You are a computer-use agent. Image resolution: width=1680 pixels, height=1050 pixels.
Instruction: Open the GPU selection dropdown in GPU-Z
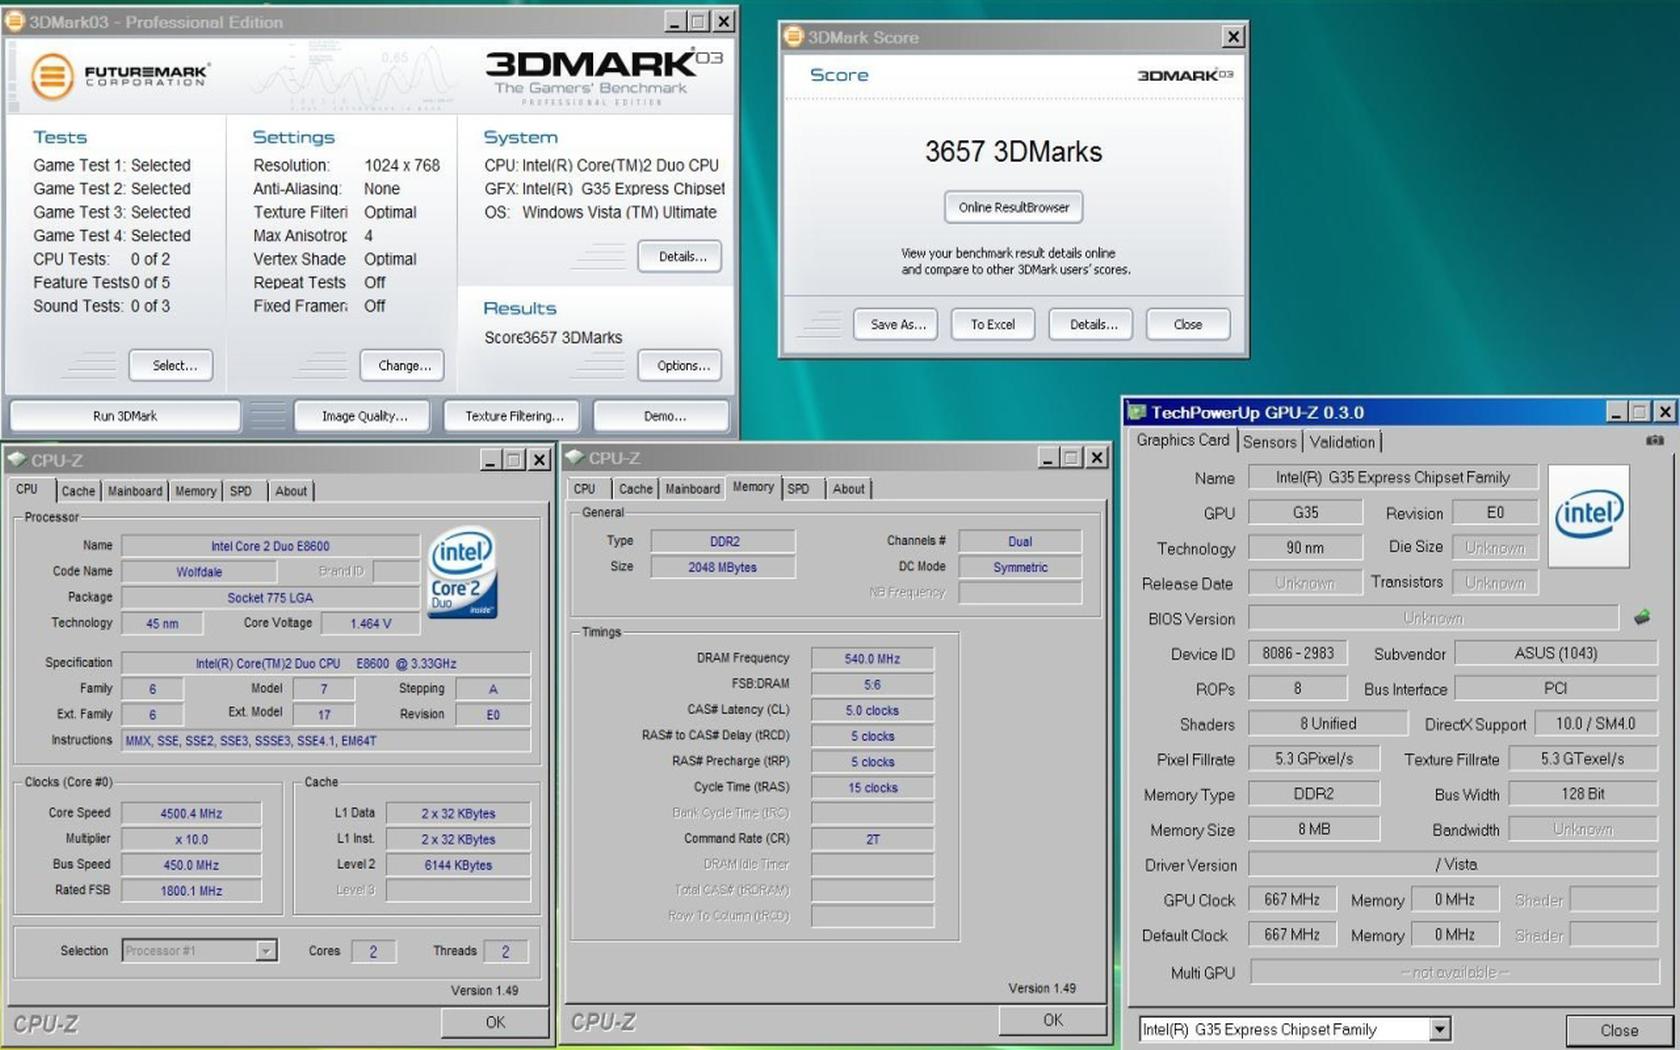pyautogui.click(x=1439, y=1029)
